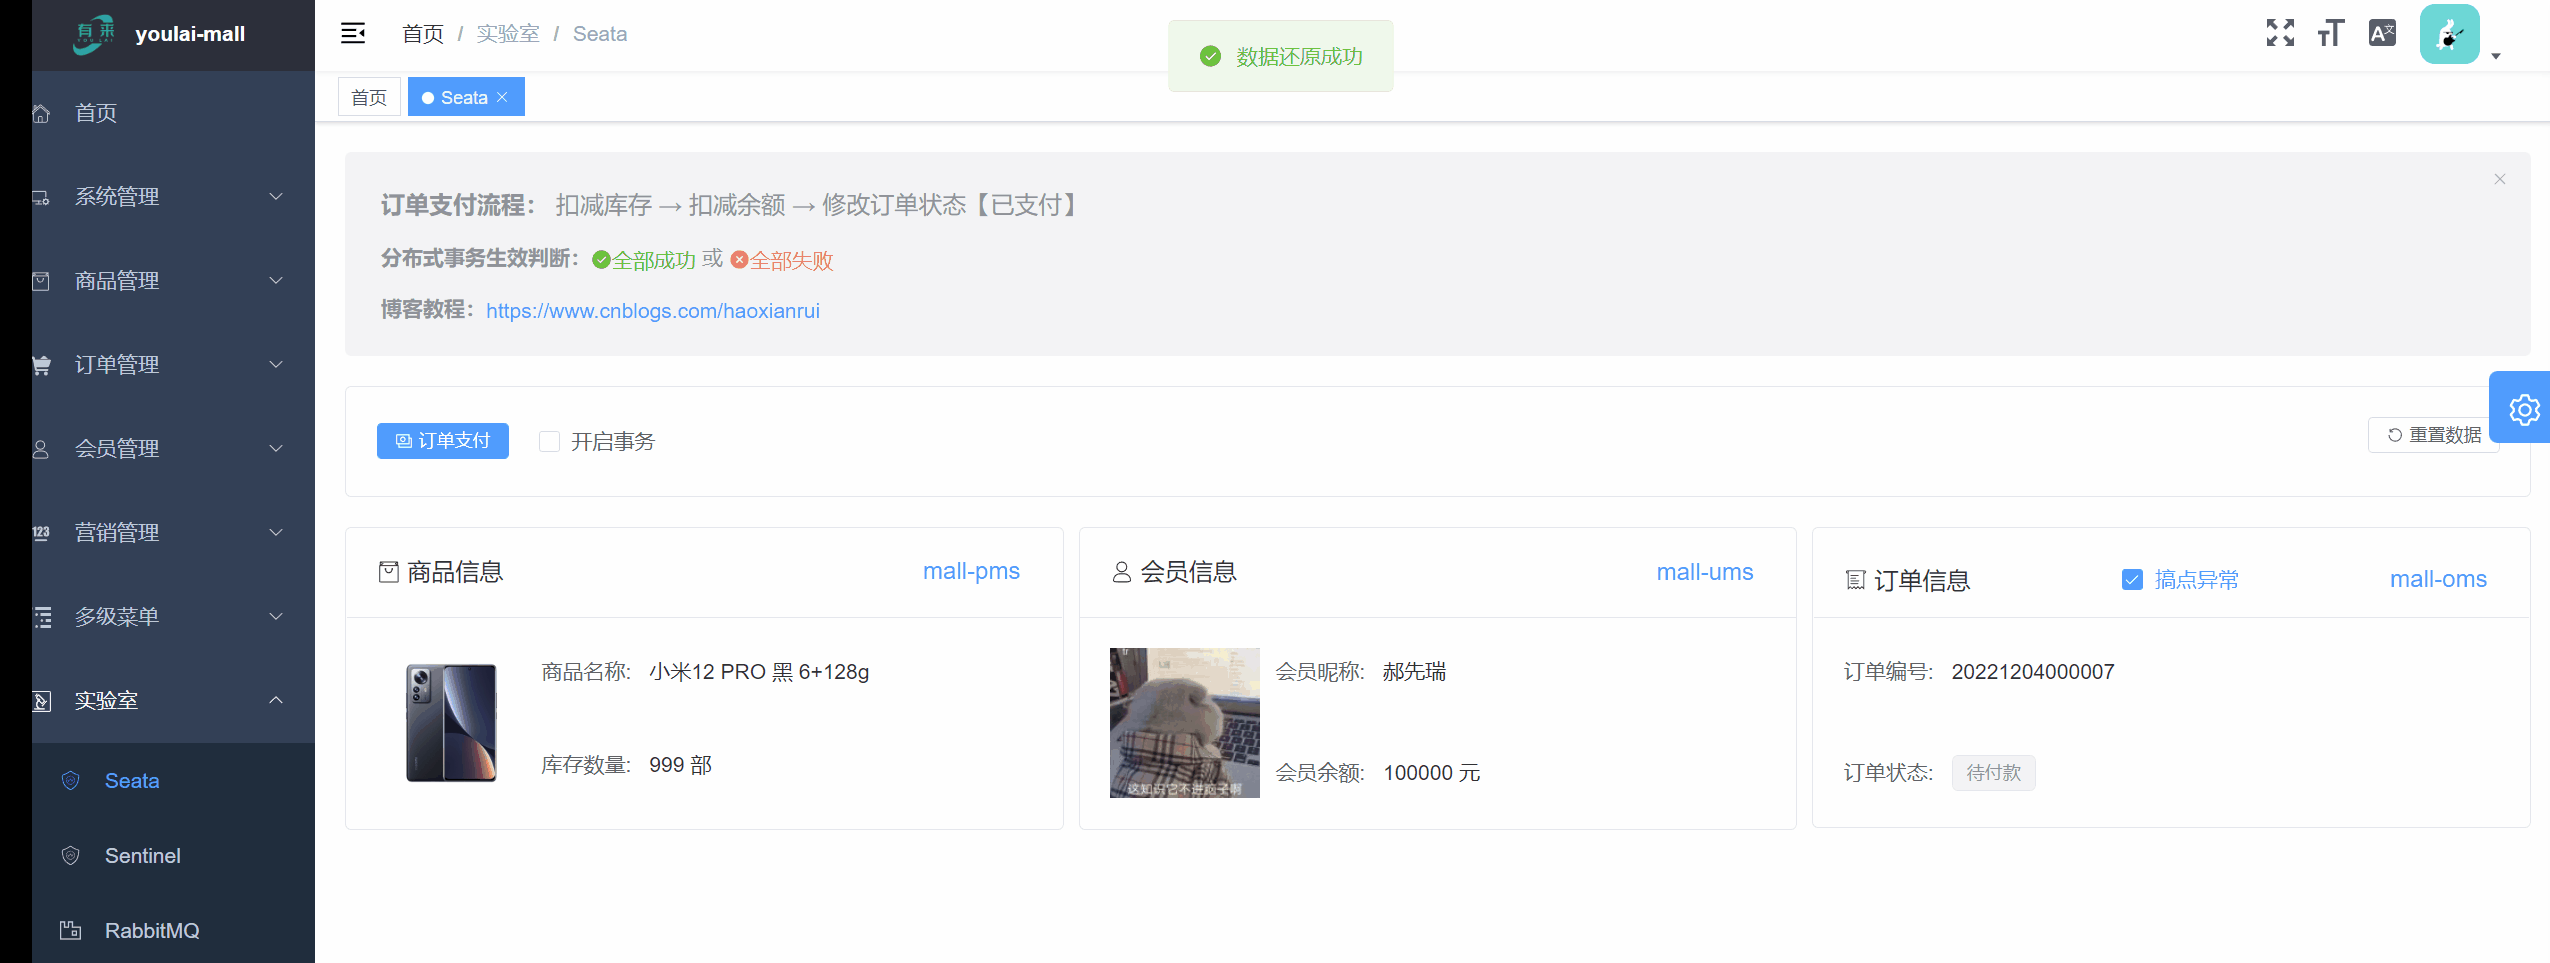Open the cnblogs haoxianrui blog link
Viewport: 2550px width, 963px height.
pos(652,311)
